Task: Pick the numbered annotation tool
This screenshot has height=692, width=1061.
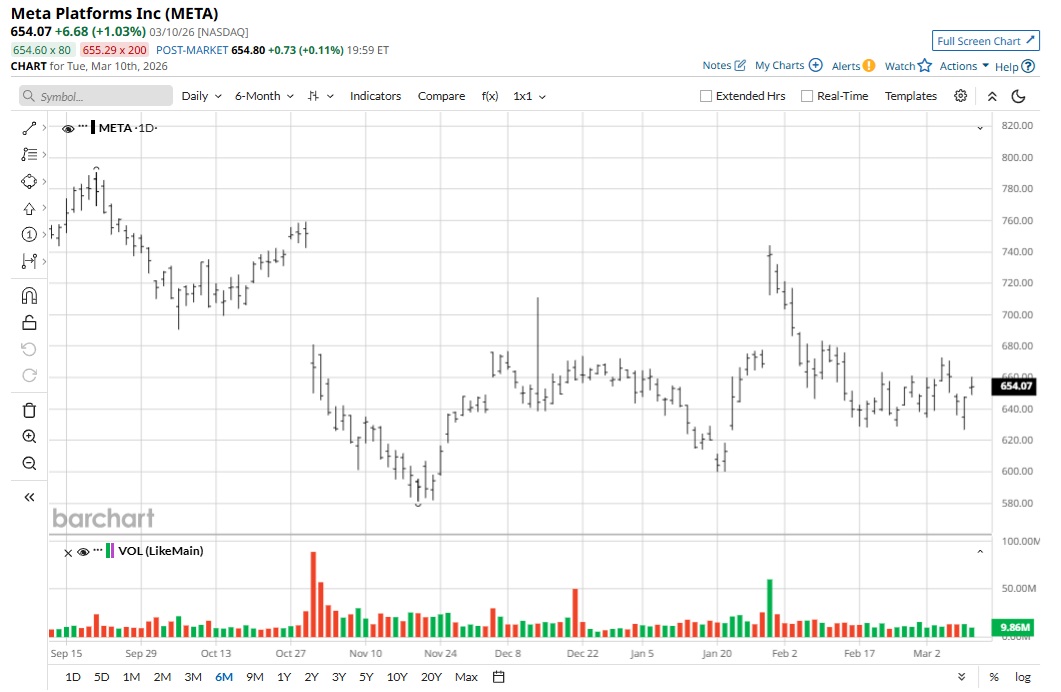Action: [x=29, y=235]
